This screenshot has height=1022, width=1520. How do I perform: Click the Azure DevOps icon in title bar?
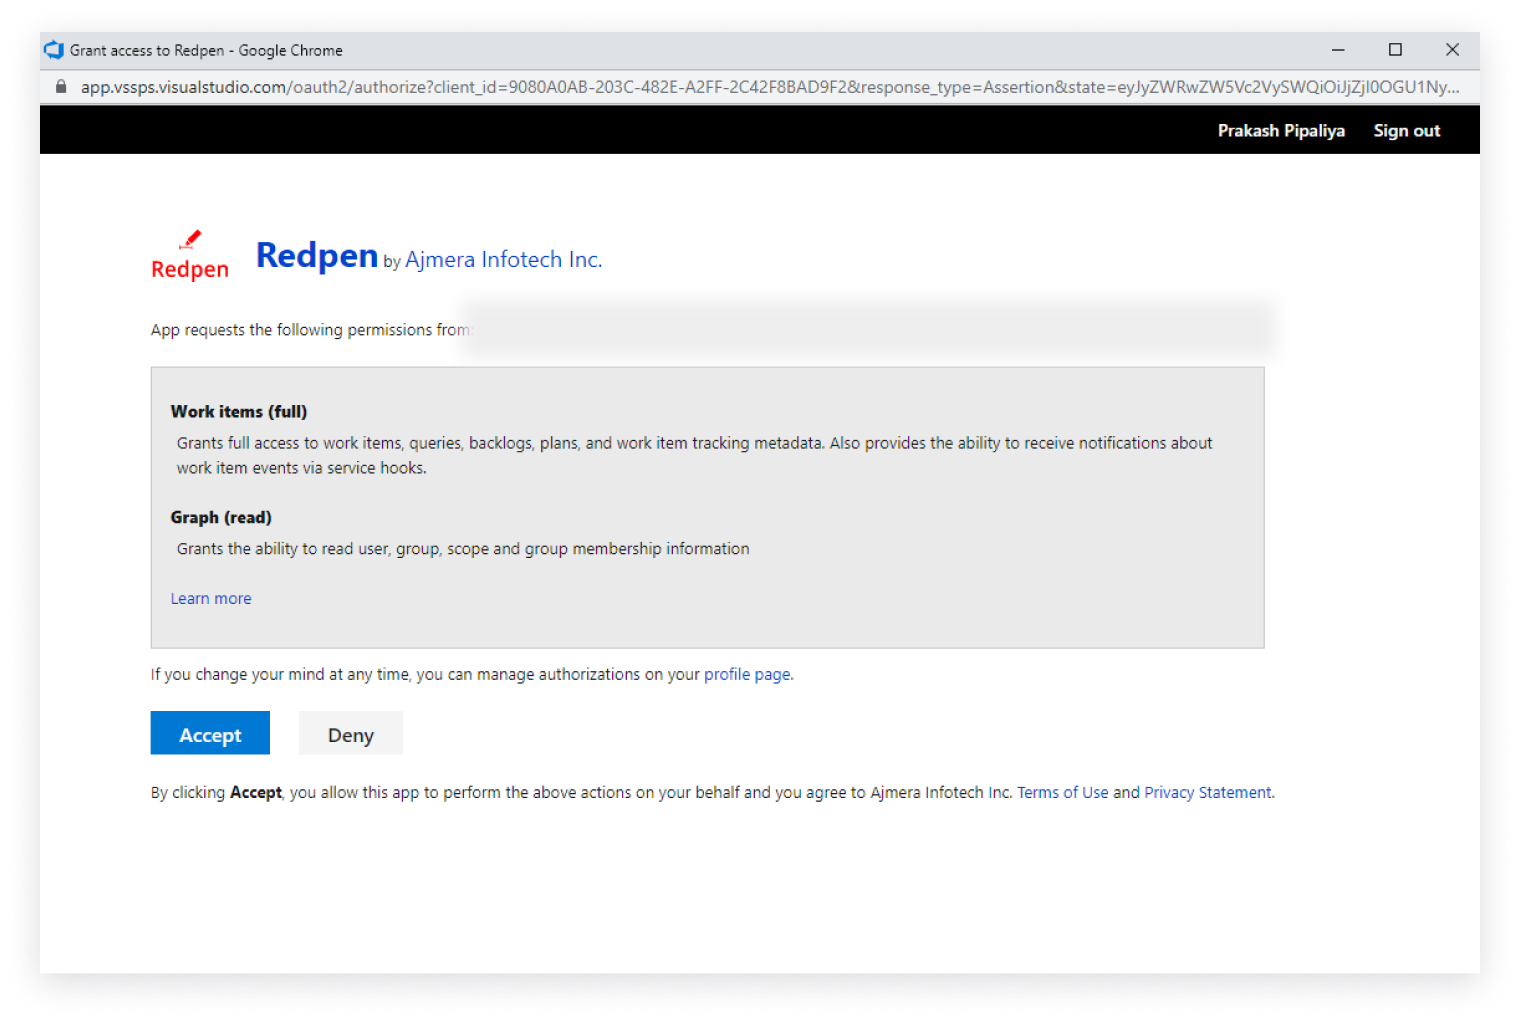click(x=54, y=50)
